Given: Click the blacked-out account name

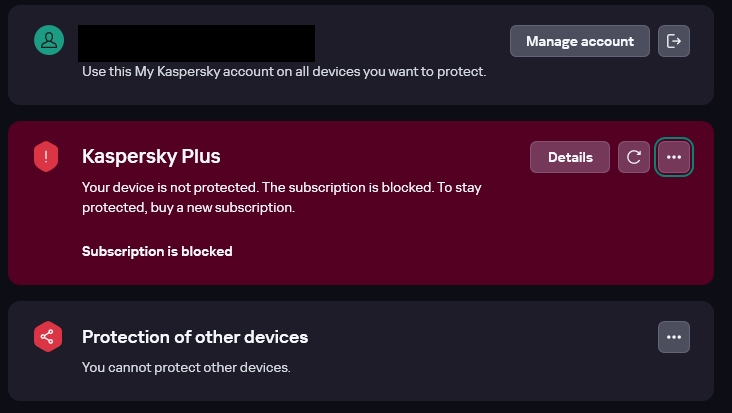Looking at the screenshot, I should (x=196, y=42).
